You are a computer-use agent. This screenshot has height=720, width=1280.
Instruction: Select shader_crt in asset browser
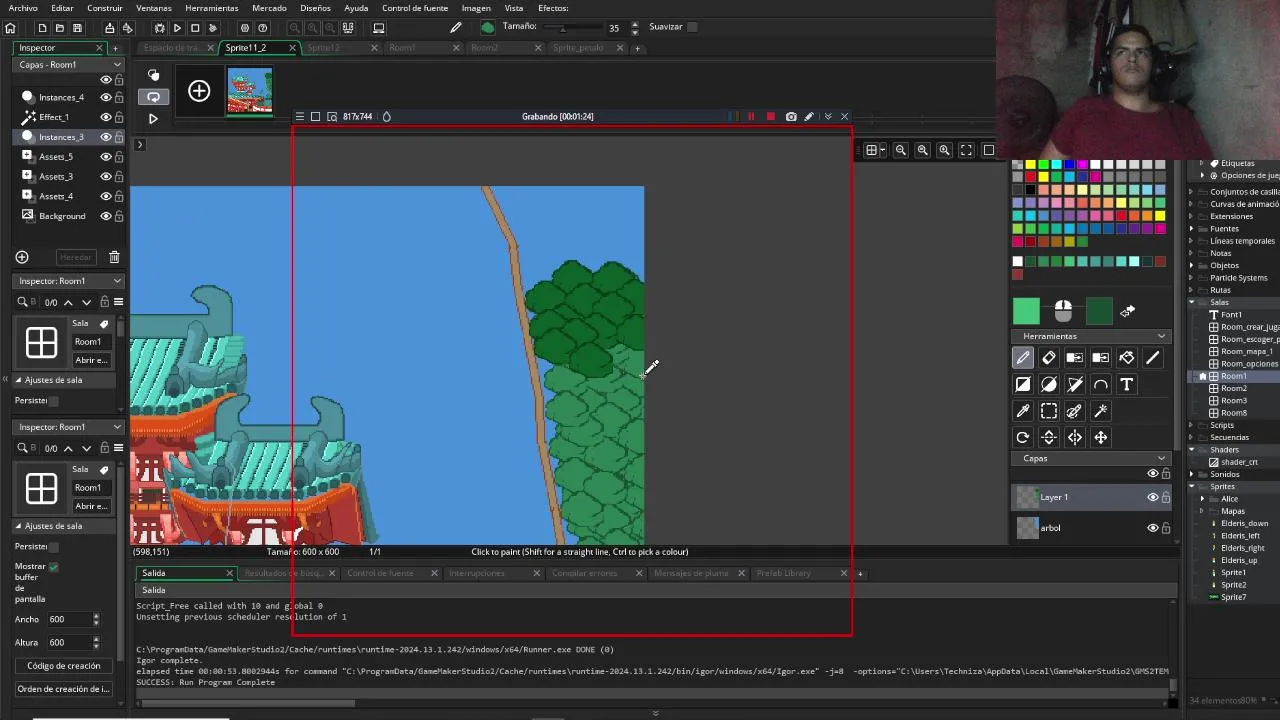coord(1239,462)
